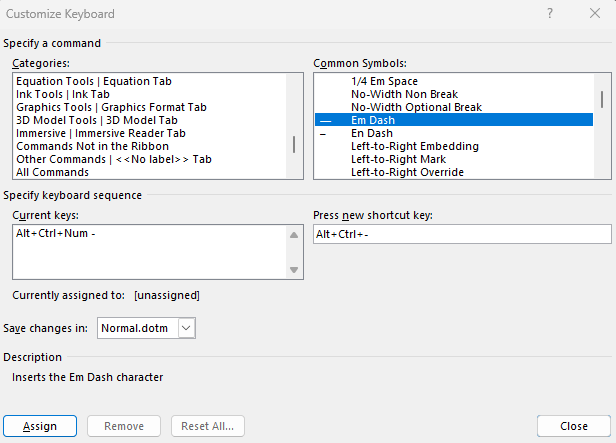Select No-Width Non Break symbol

tap(454, 94)
